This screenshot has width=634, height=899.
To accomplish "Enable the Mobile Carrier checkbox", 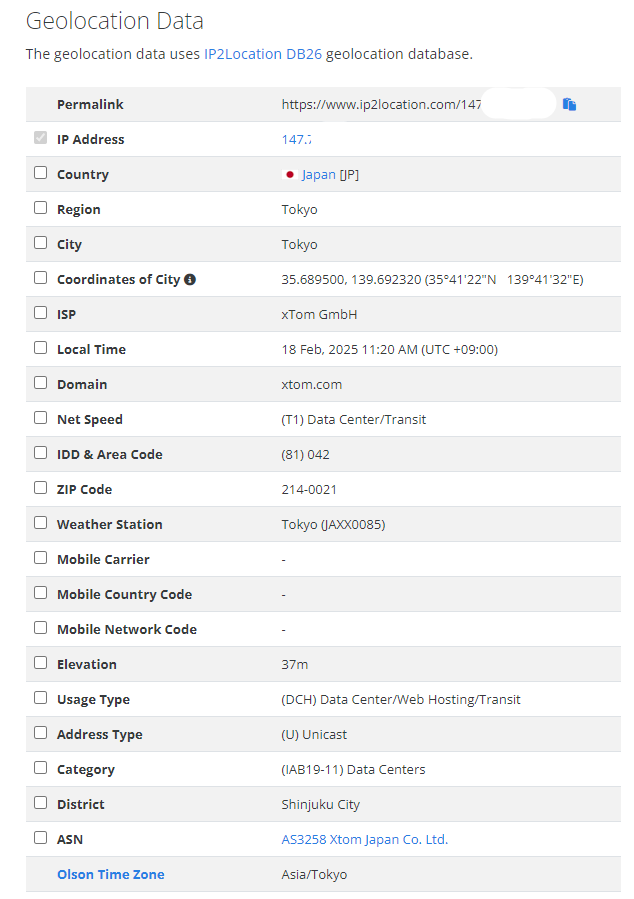I will pyautogui.click(x=40, y=557).
